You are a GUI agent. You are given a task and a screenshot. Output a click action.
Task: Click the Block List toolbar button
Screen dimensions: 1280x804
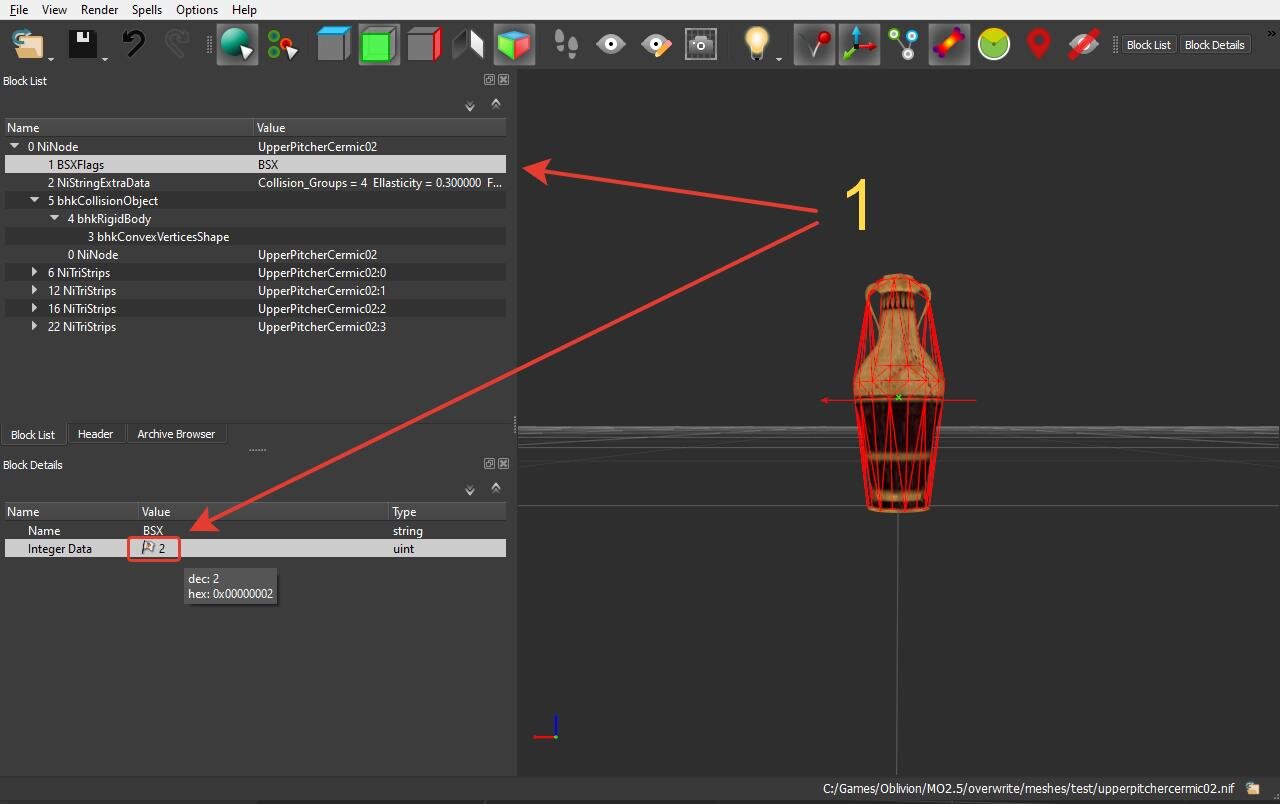coord(1148,45)
